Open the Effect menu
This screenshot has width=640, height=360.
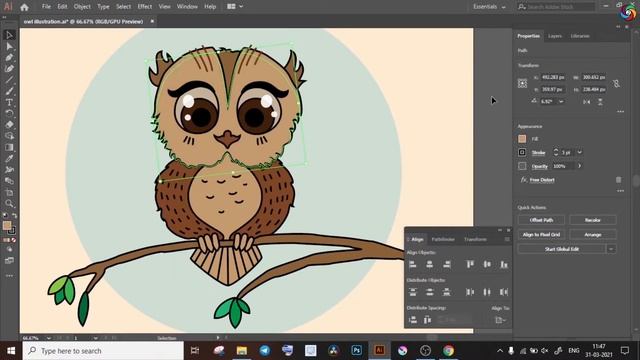[x=144, y=7]
